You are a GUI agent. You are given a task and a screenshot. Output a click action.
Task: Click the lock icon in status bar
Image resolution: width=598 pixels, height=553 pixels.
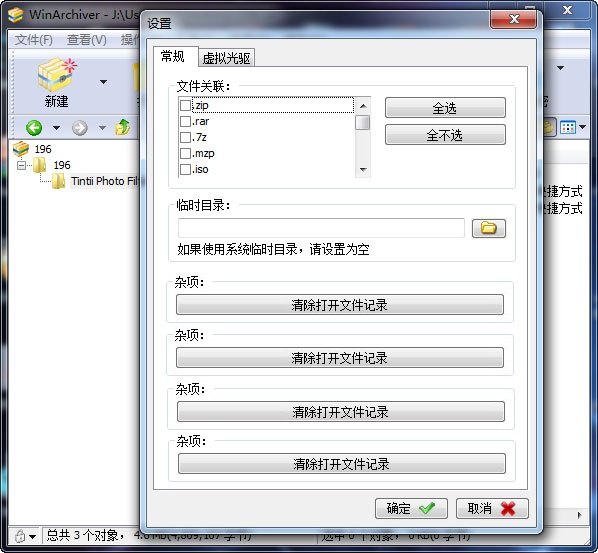click(20, 536)
